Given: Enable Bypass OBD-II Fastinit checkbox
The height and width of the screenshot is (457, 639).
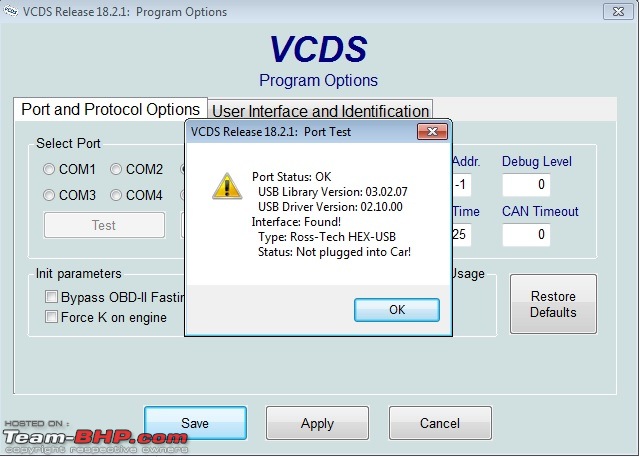Looking at the screenshot, I should pyautogui.click(x=51, y=296).
